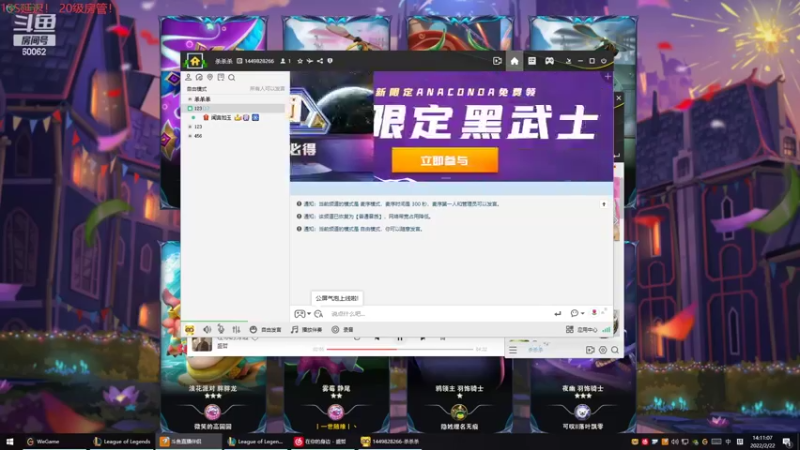Open the video playback icon in title bar
Screen dimensions: 800x450
click(x=497, y=61)
